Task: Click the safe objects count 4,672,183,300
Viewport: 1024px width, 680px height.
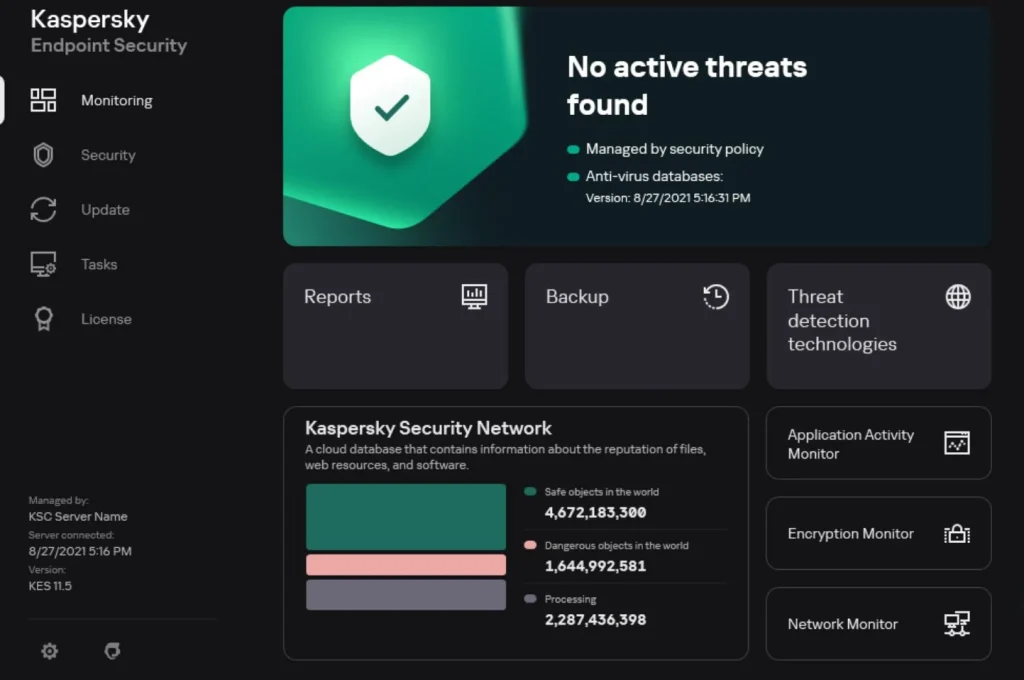Action: click(596, 513)
